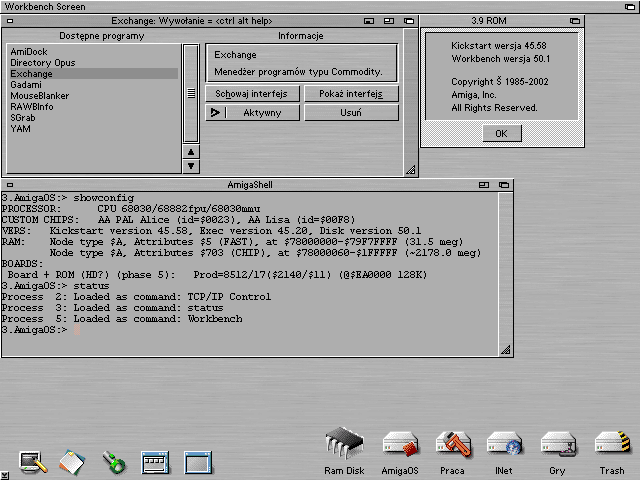Click the 3.9 ROM window depth gadget
The width and height of the screenshot is (640, 480).
pyautogui.click(x=575, y=21)
